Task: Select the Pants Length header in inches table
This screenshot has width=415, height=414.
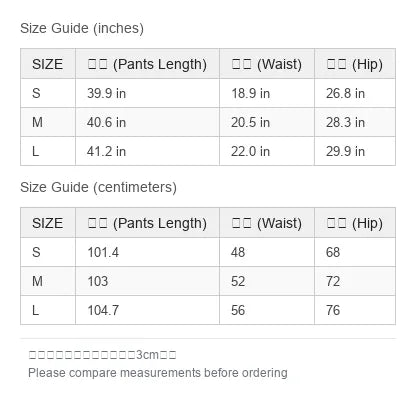Action: coord(147,64)
